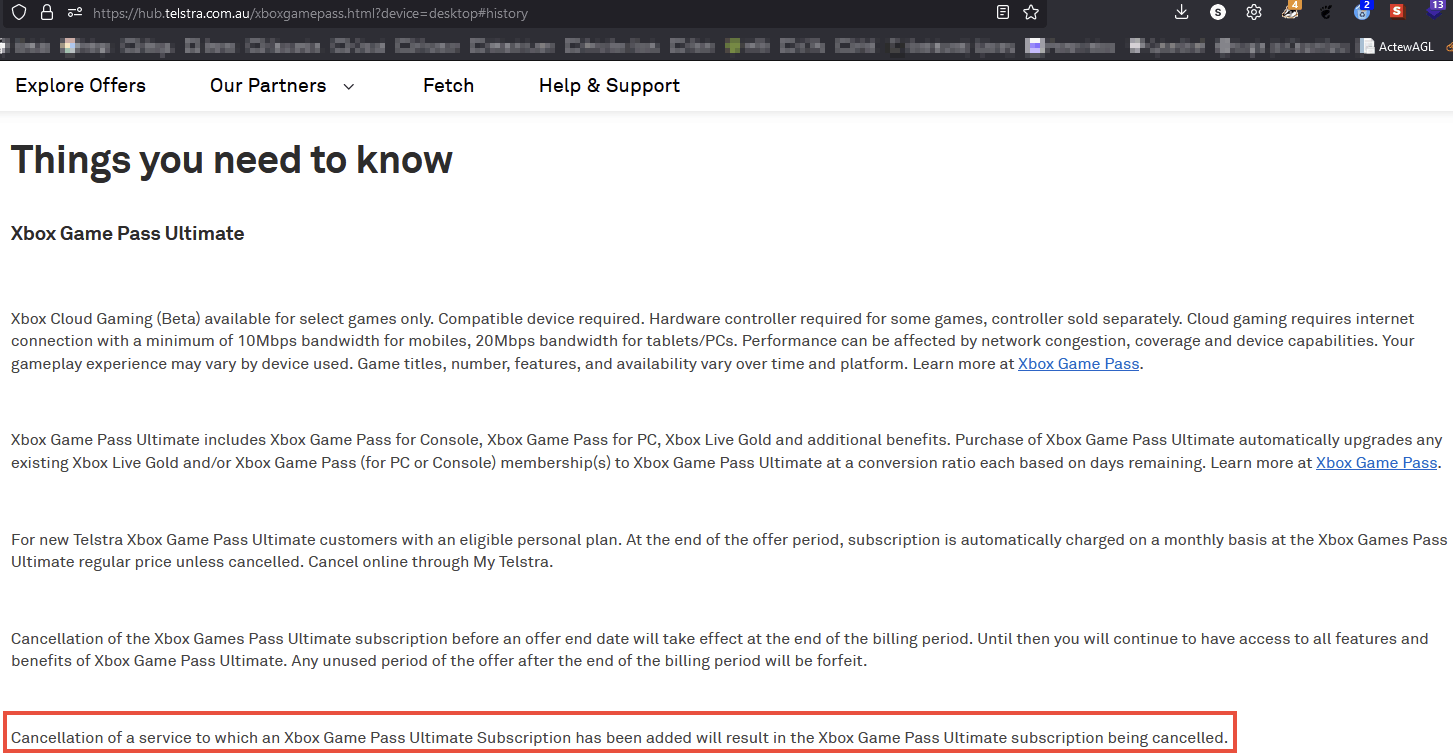Click the blue extension icon with badge 2
The width and height of the screenshot is (1453, 755).
[x=1362, y=11]
